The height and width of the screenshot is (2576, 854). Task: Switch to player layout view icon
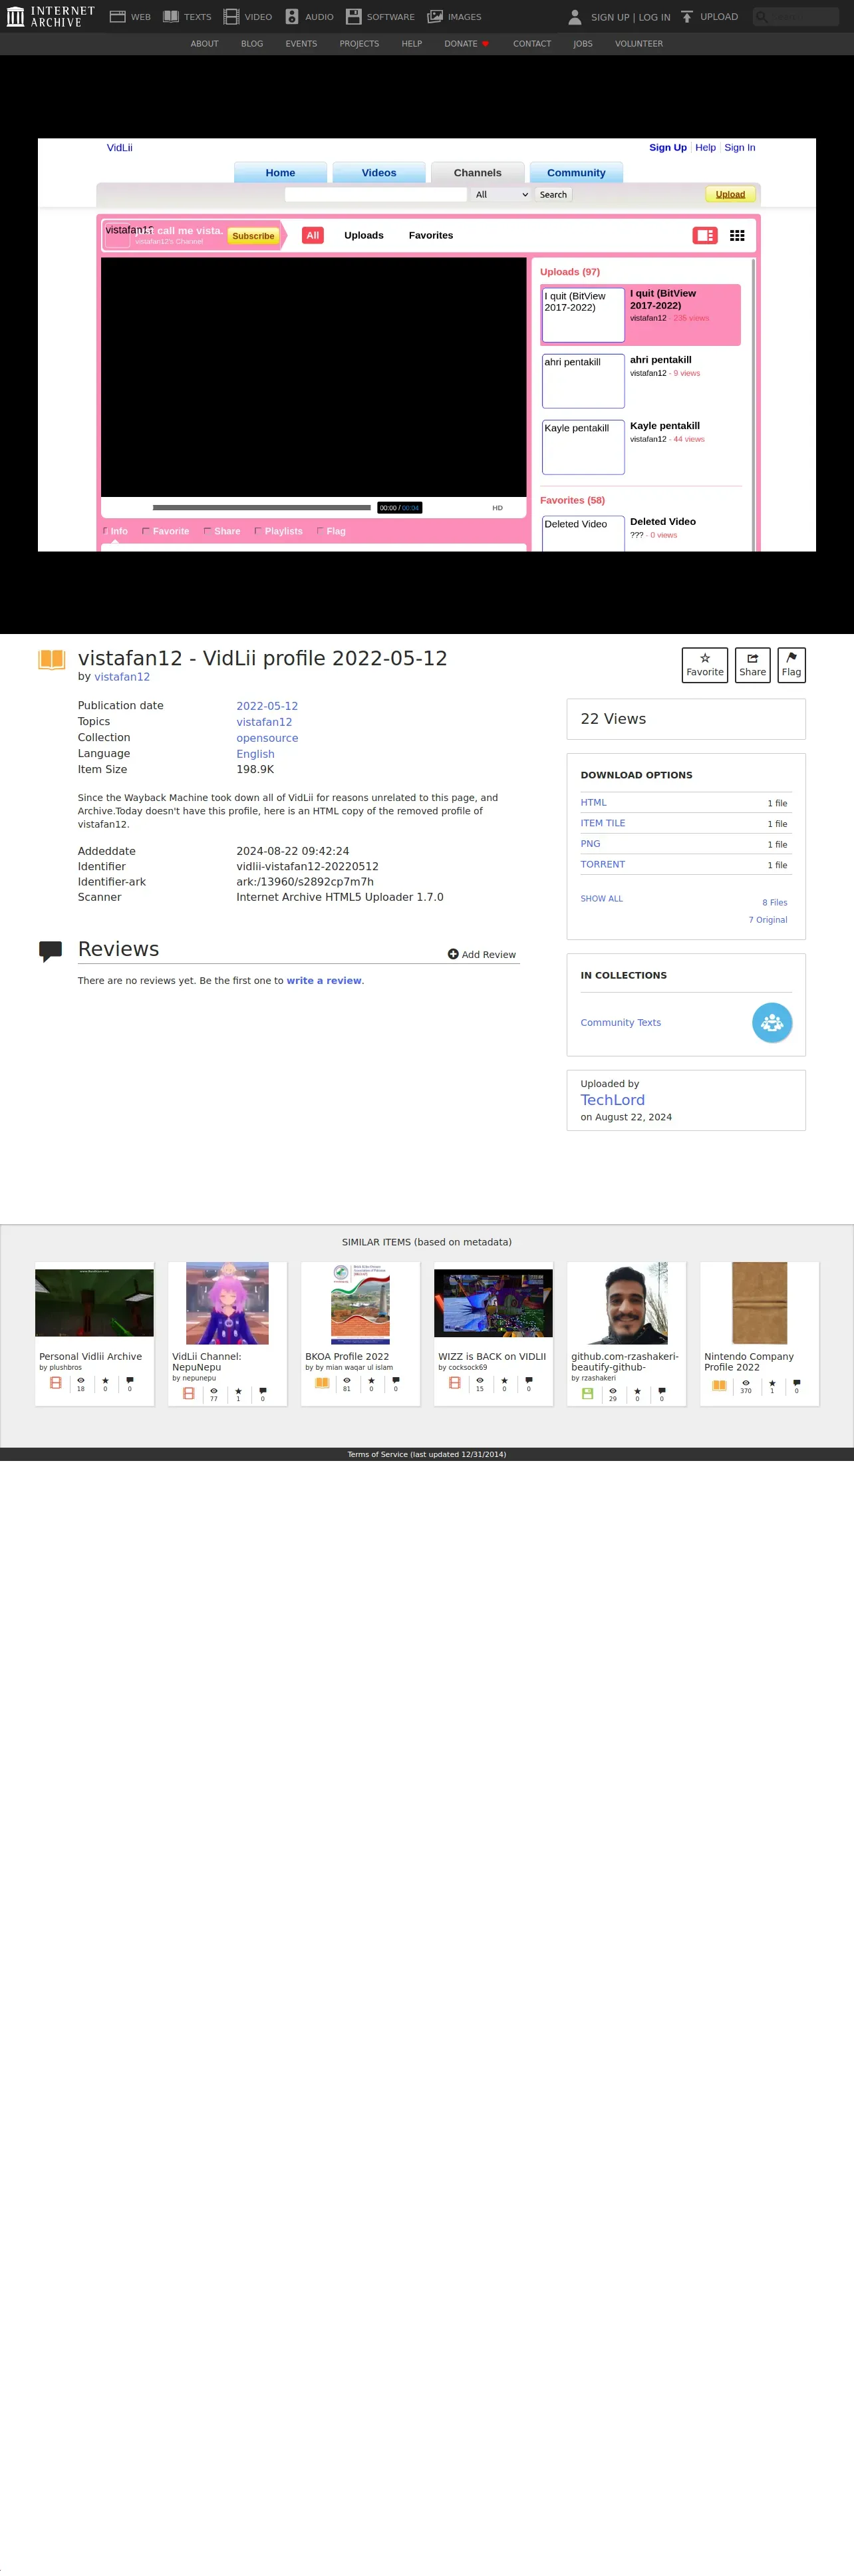[705, 236]
